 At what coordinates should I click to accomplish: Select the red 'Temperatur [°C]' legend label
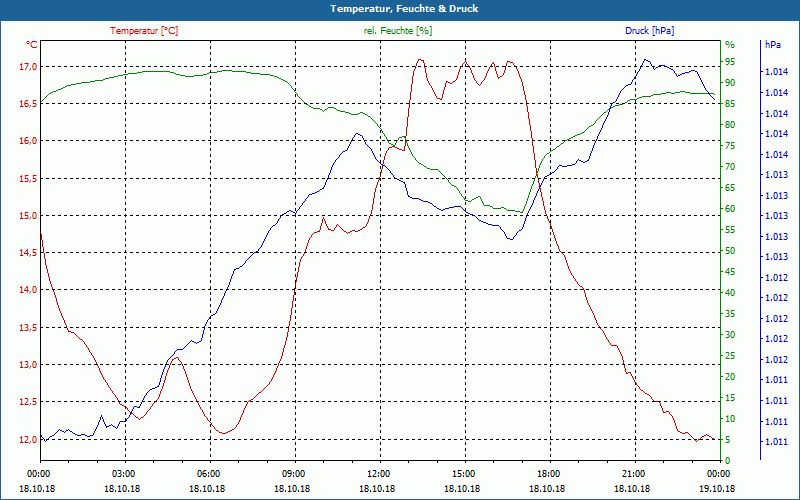click(x=144, y=31)
